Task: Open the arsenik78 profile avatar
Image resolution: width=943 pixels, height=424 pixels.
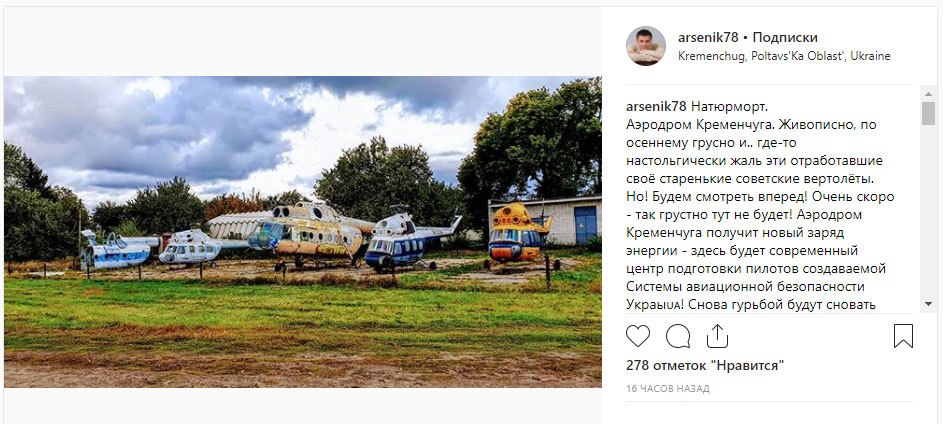Action: click(645, 46)
